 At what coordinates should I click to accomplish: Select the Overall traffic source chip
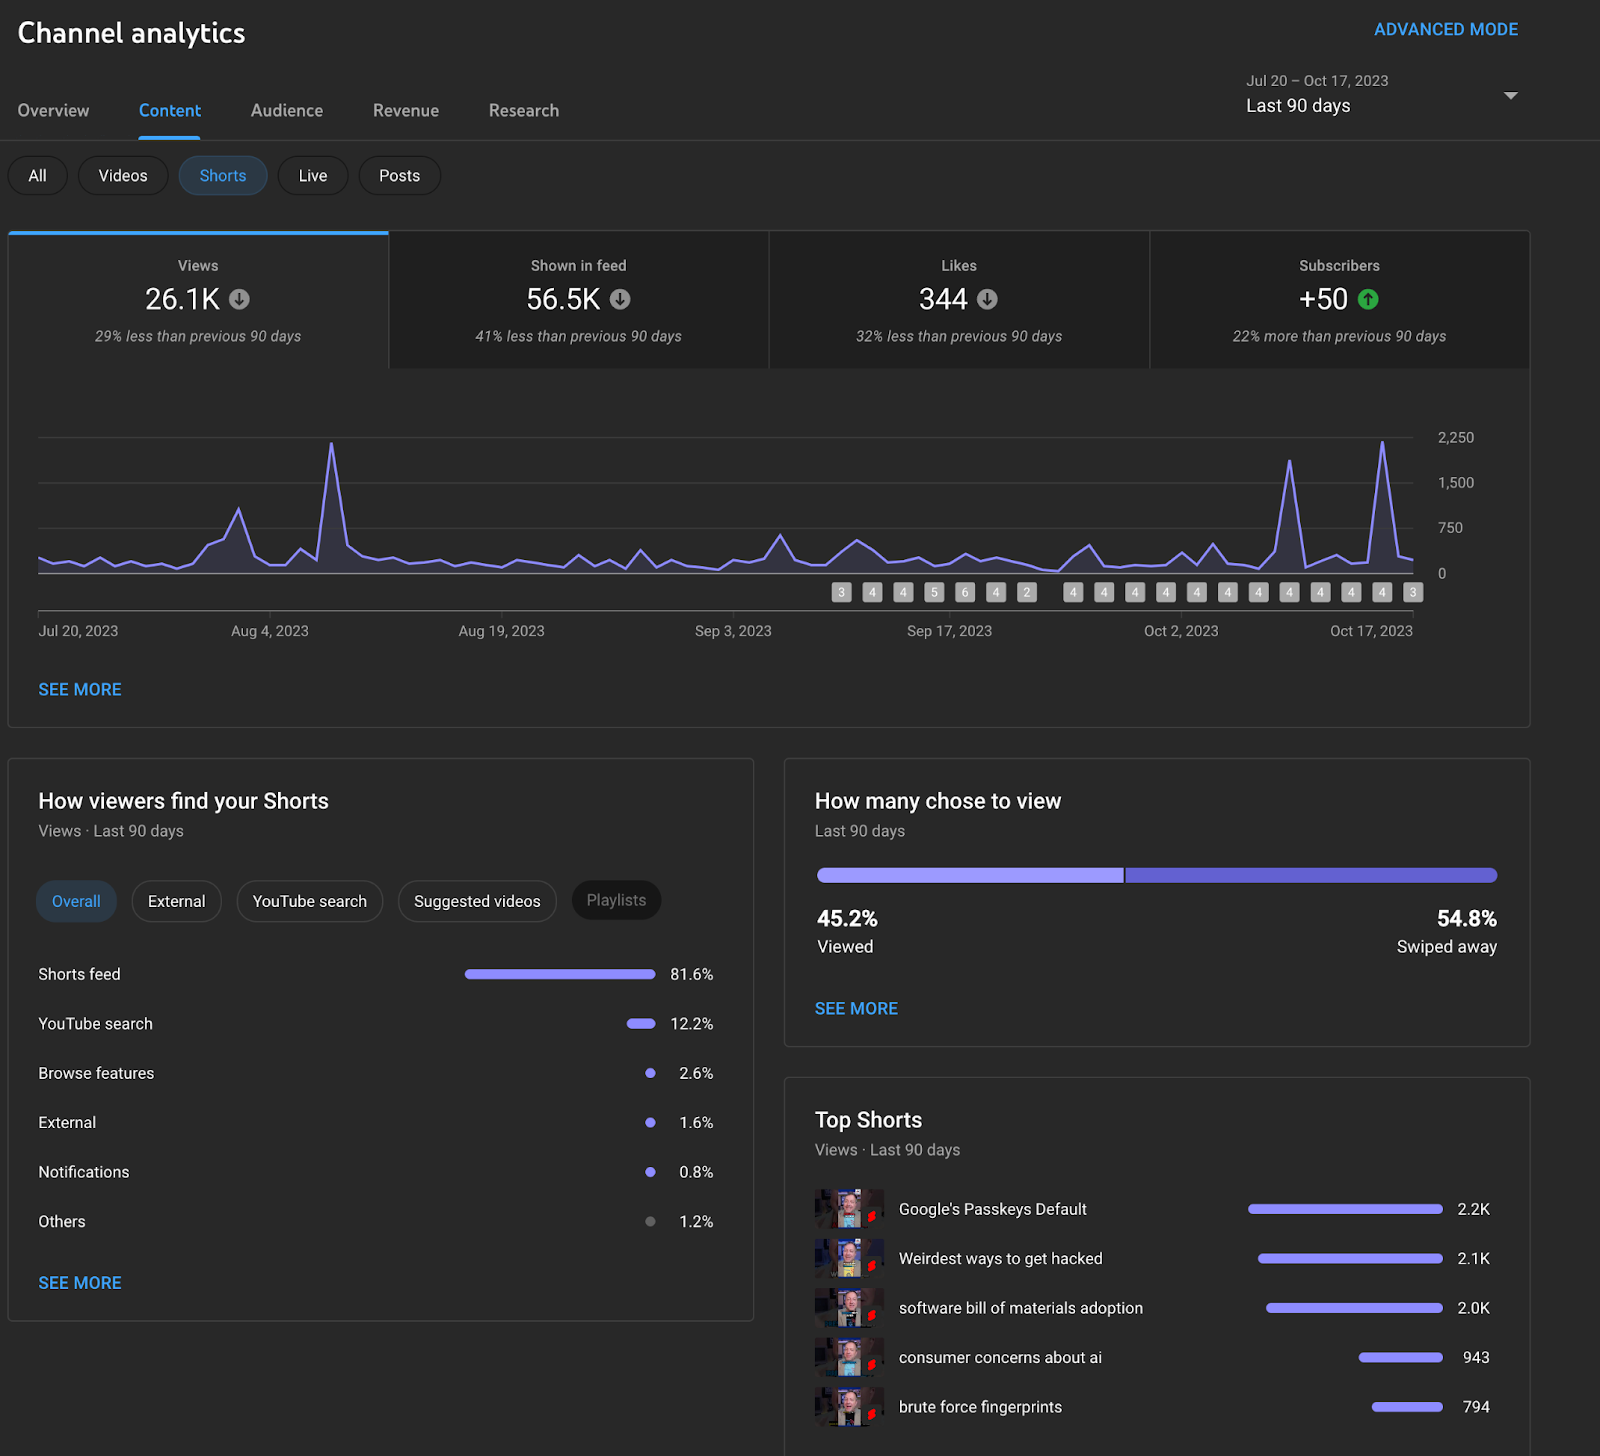pos(76,901)
